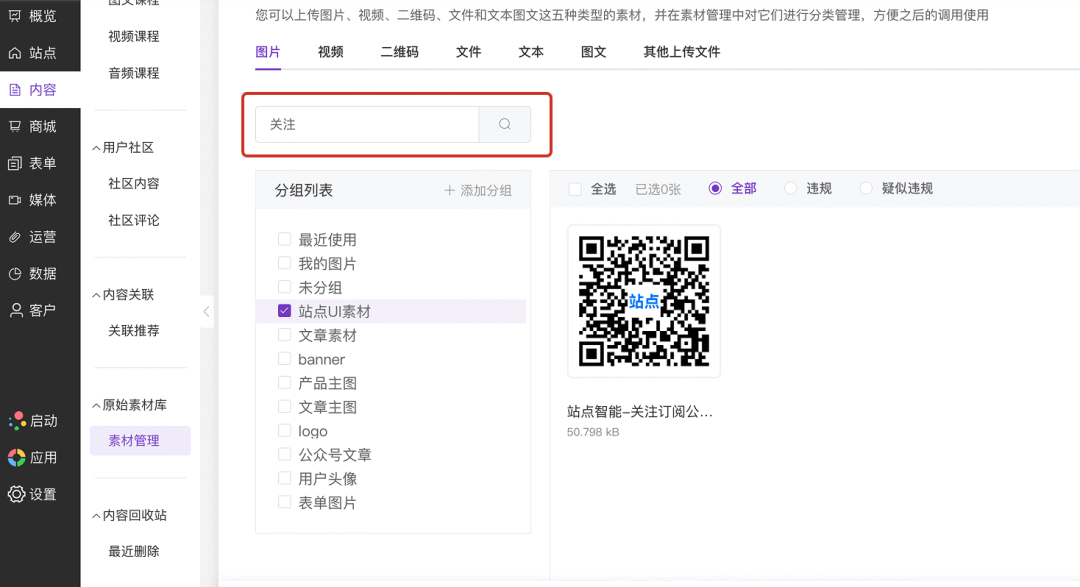Uncheck the 站点UI素材 group checkbox
1080x587 pixels.
click(285, 311)
